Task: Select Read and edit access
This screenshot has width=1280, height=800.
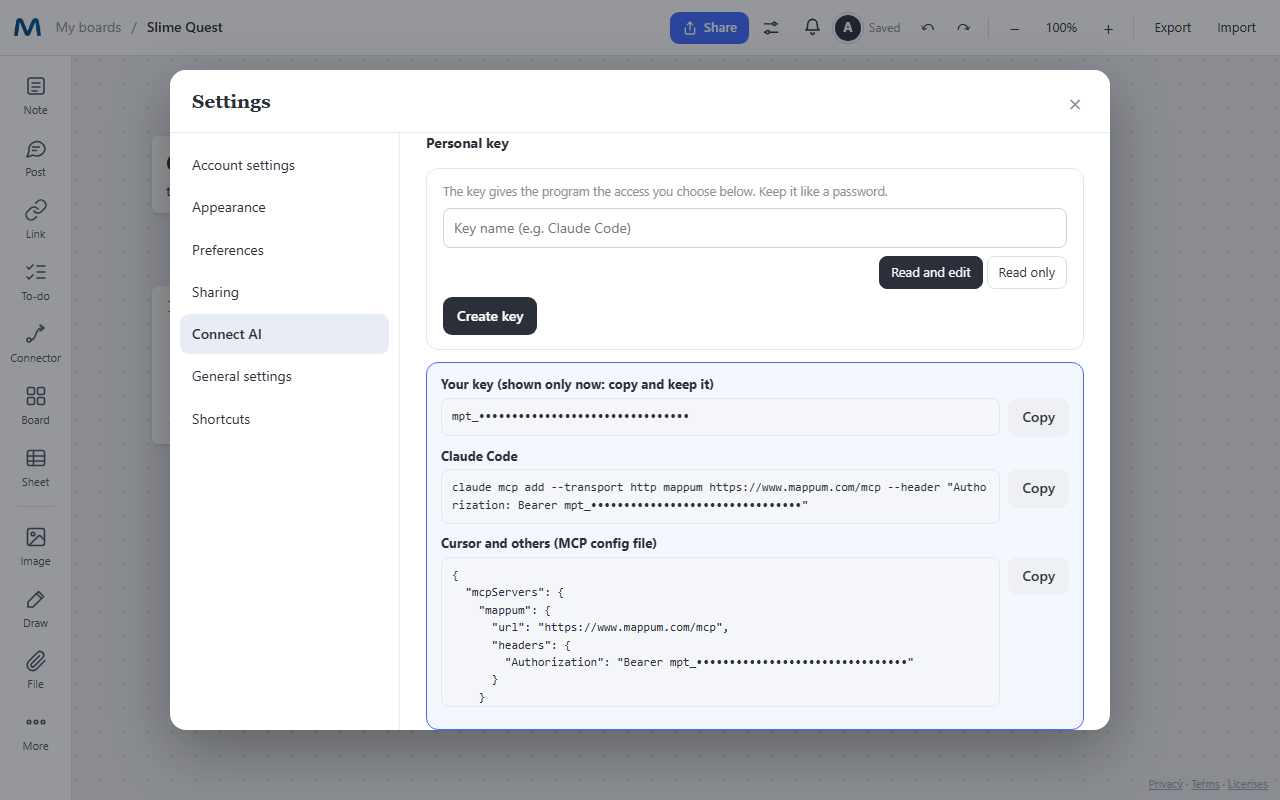Action: pyautogui.click(x=931, y=272)
